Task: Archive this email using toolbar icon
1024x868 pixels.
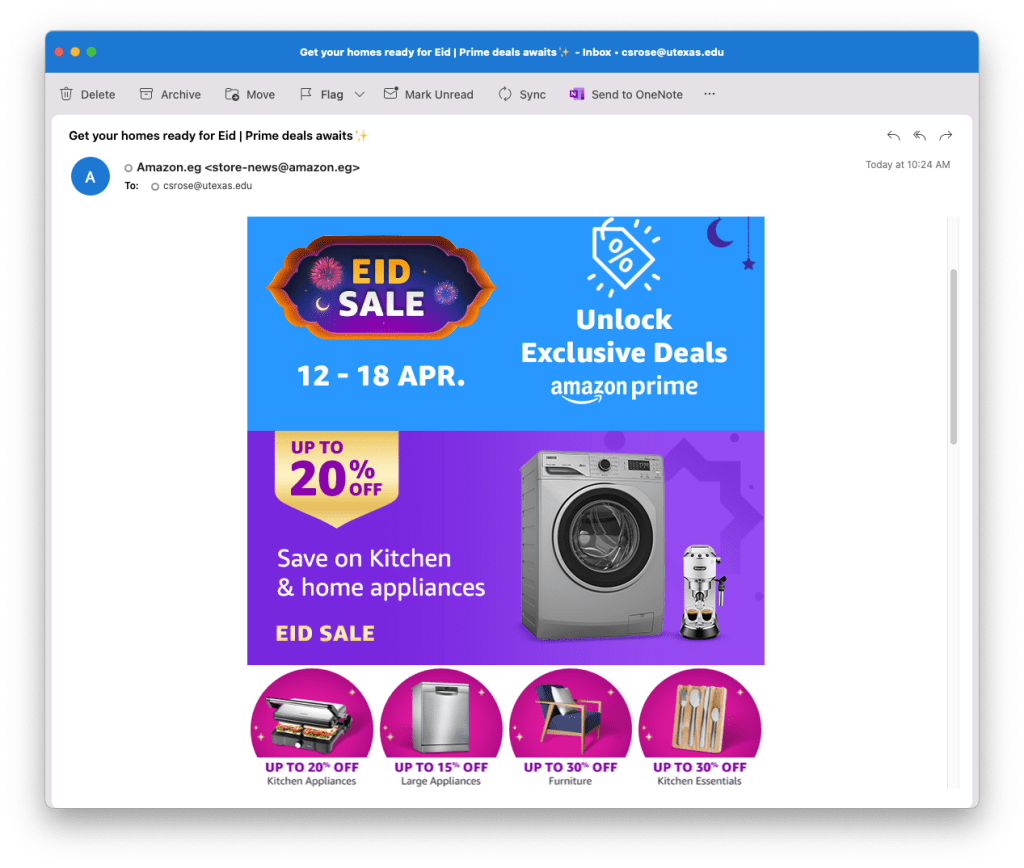Action: click(x=146, y=94)
